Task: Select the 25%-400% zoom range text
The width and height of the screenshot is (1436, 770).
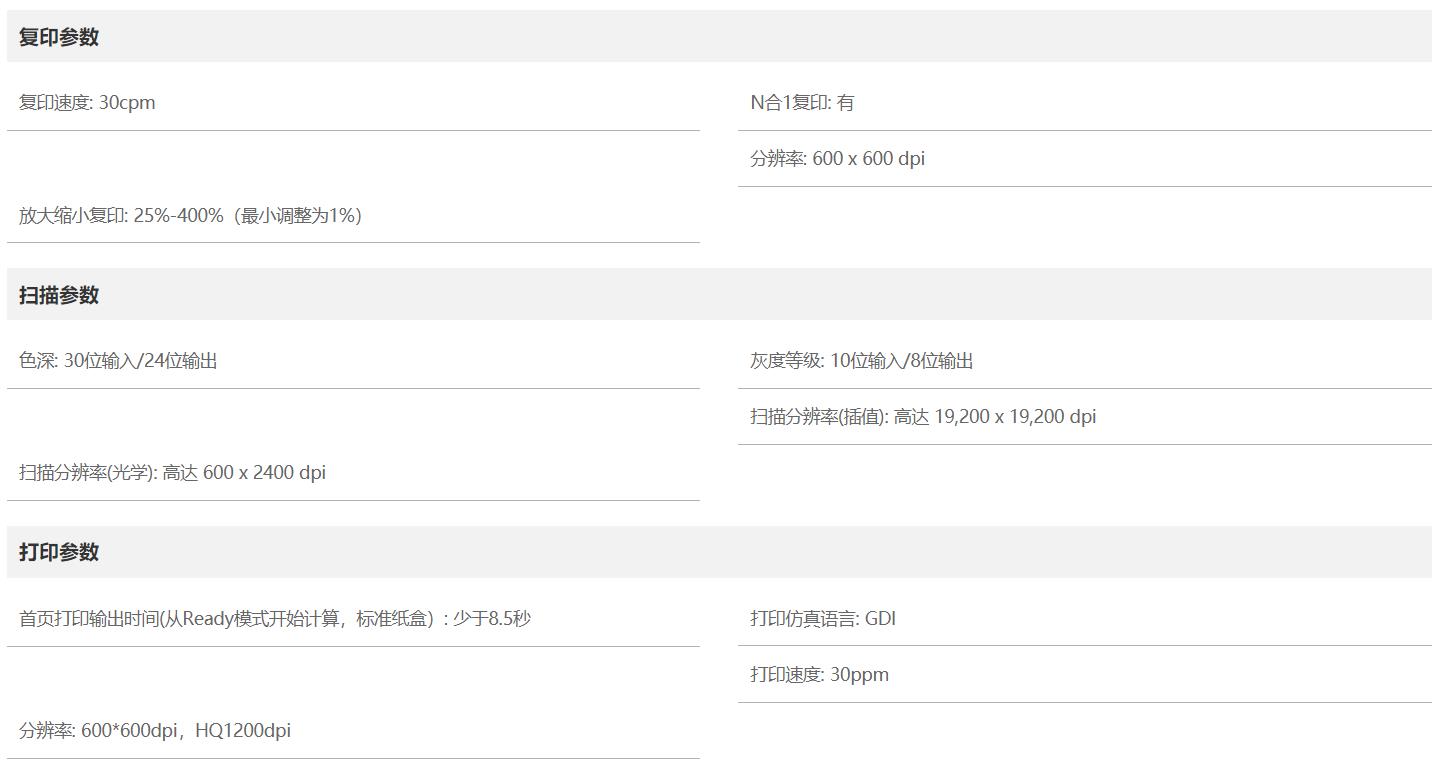Action: [178, 215]
